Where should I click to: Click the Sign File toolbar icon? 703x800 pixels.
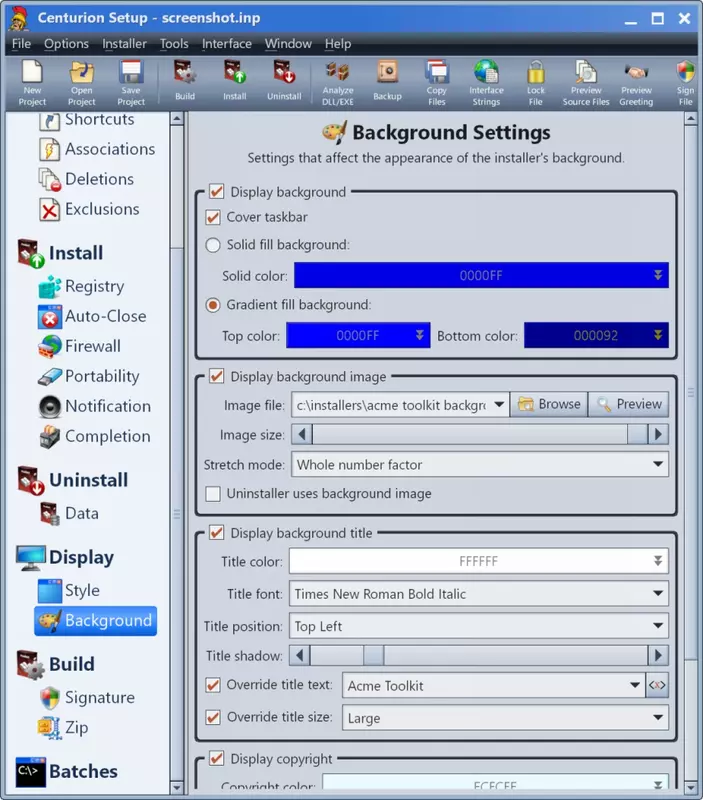[686, 83]
